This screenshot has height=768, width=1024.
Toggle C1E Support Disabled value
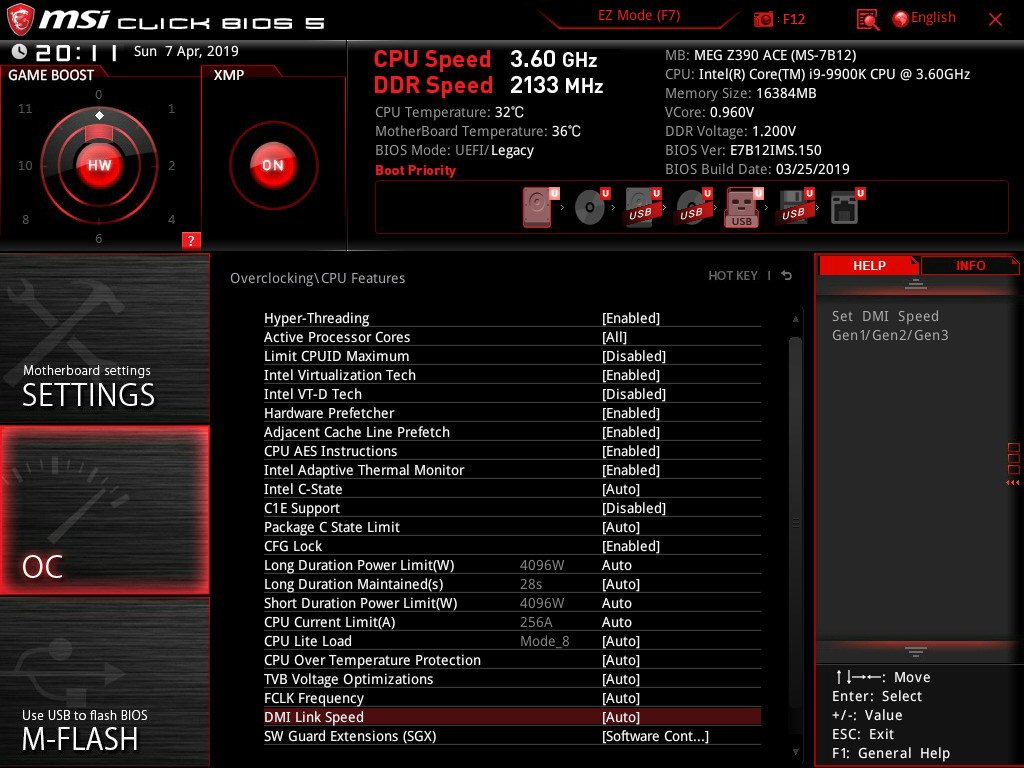tap(633, 508)
